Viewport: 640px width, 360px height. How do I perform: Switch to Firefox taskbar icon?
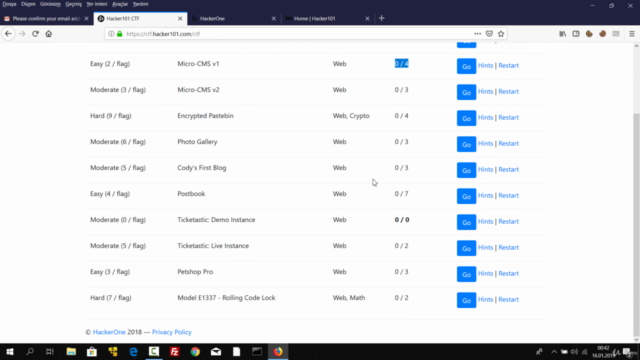pyautogui.click(x=278, y=351)
